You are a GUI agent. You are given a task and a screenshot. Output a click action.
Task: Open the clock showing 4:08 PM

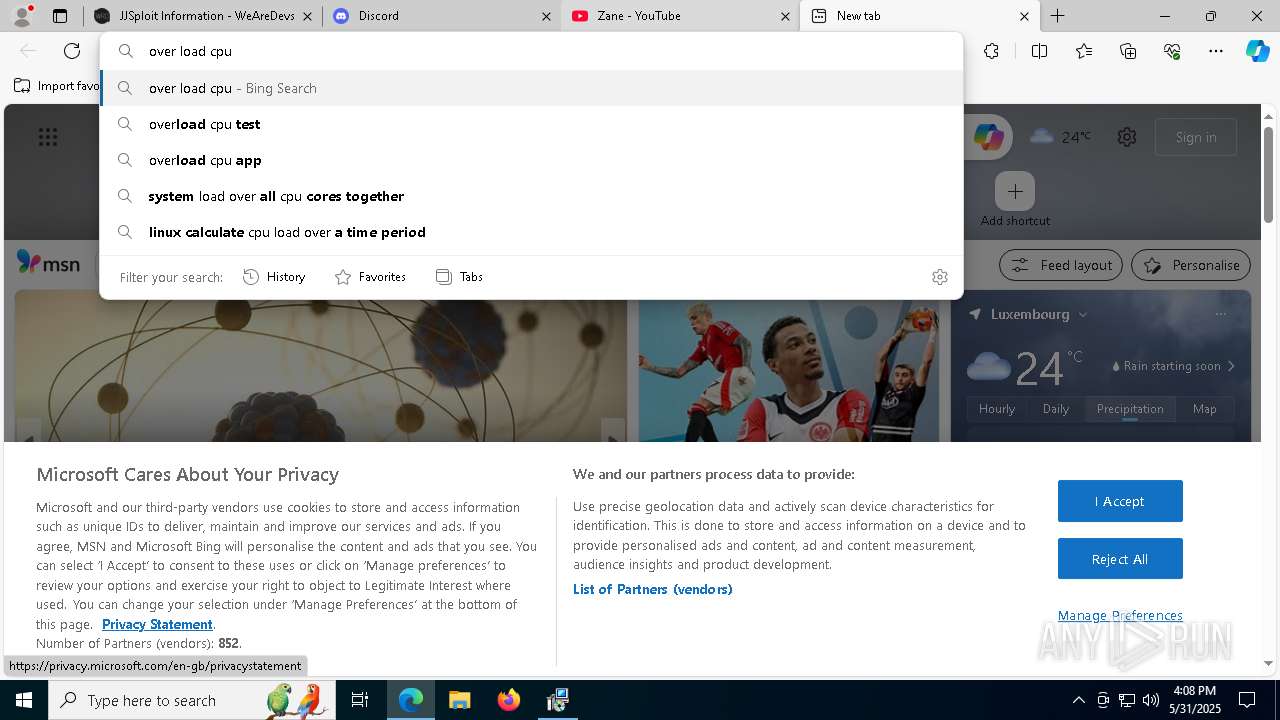tap(1194, 700)
